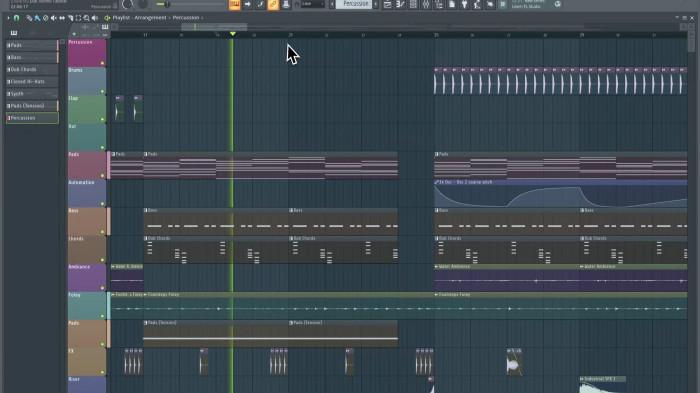Select the Pads (Tension) pattern in picker
This screenshot has height=393, width=700.
(32, 106)
